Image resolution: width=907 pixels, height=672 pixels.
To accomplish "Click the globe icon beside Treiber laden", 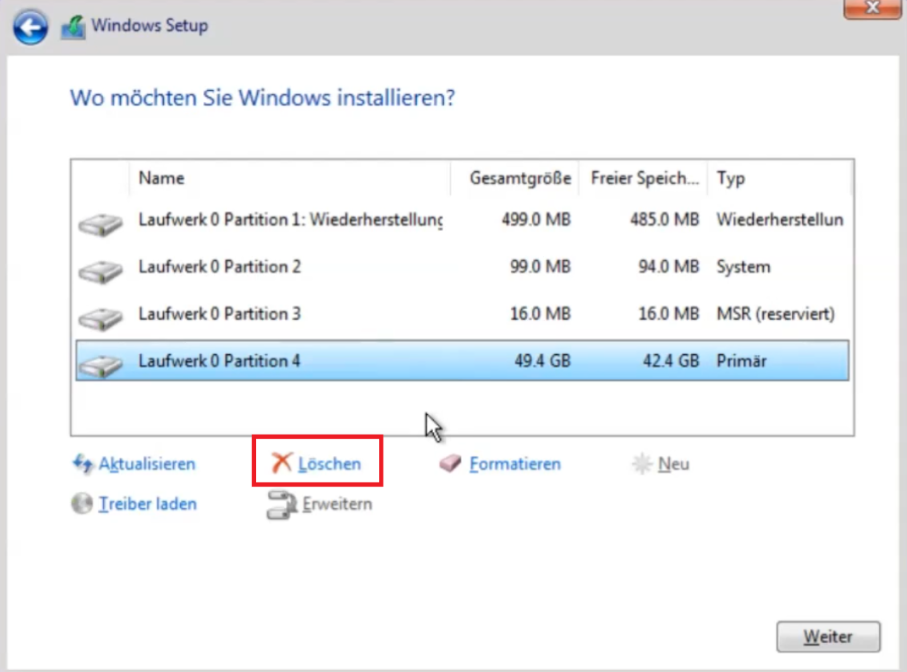I will [80, 504].
